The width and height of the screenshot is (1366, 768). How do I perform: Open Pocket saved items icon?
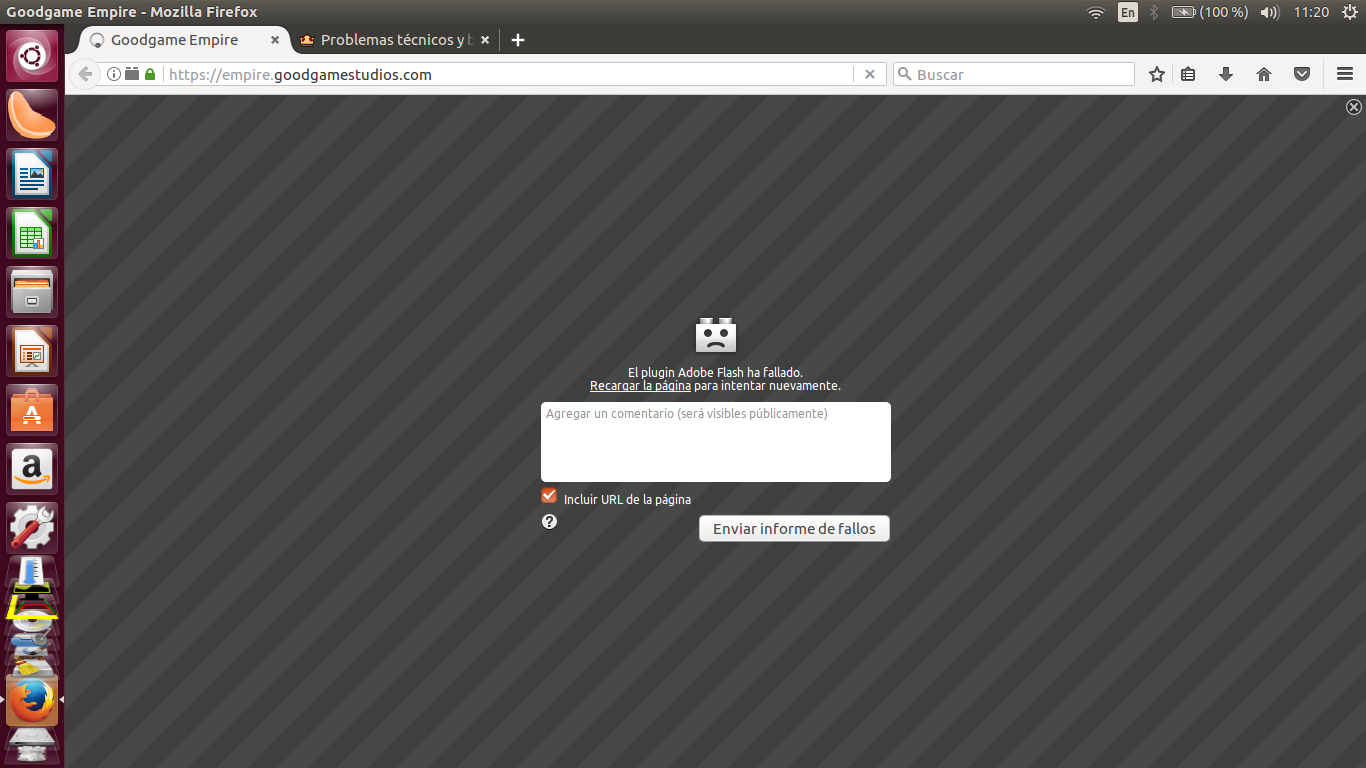click(1302, 74)
